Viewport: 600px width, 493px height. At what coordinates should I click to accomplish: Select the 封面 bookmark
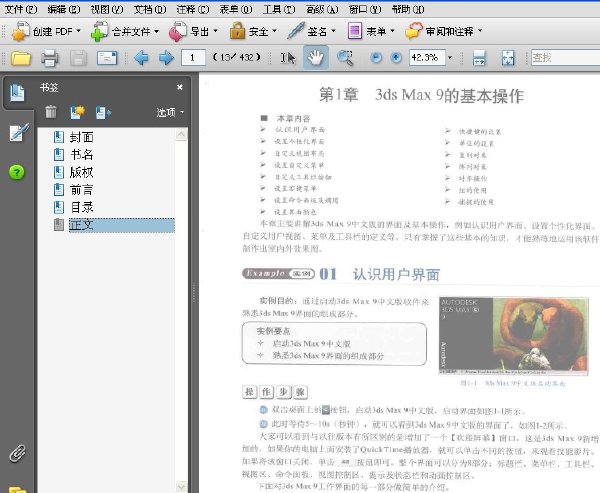(x=82, y=137)
